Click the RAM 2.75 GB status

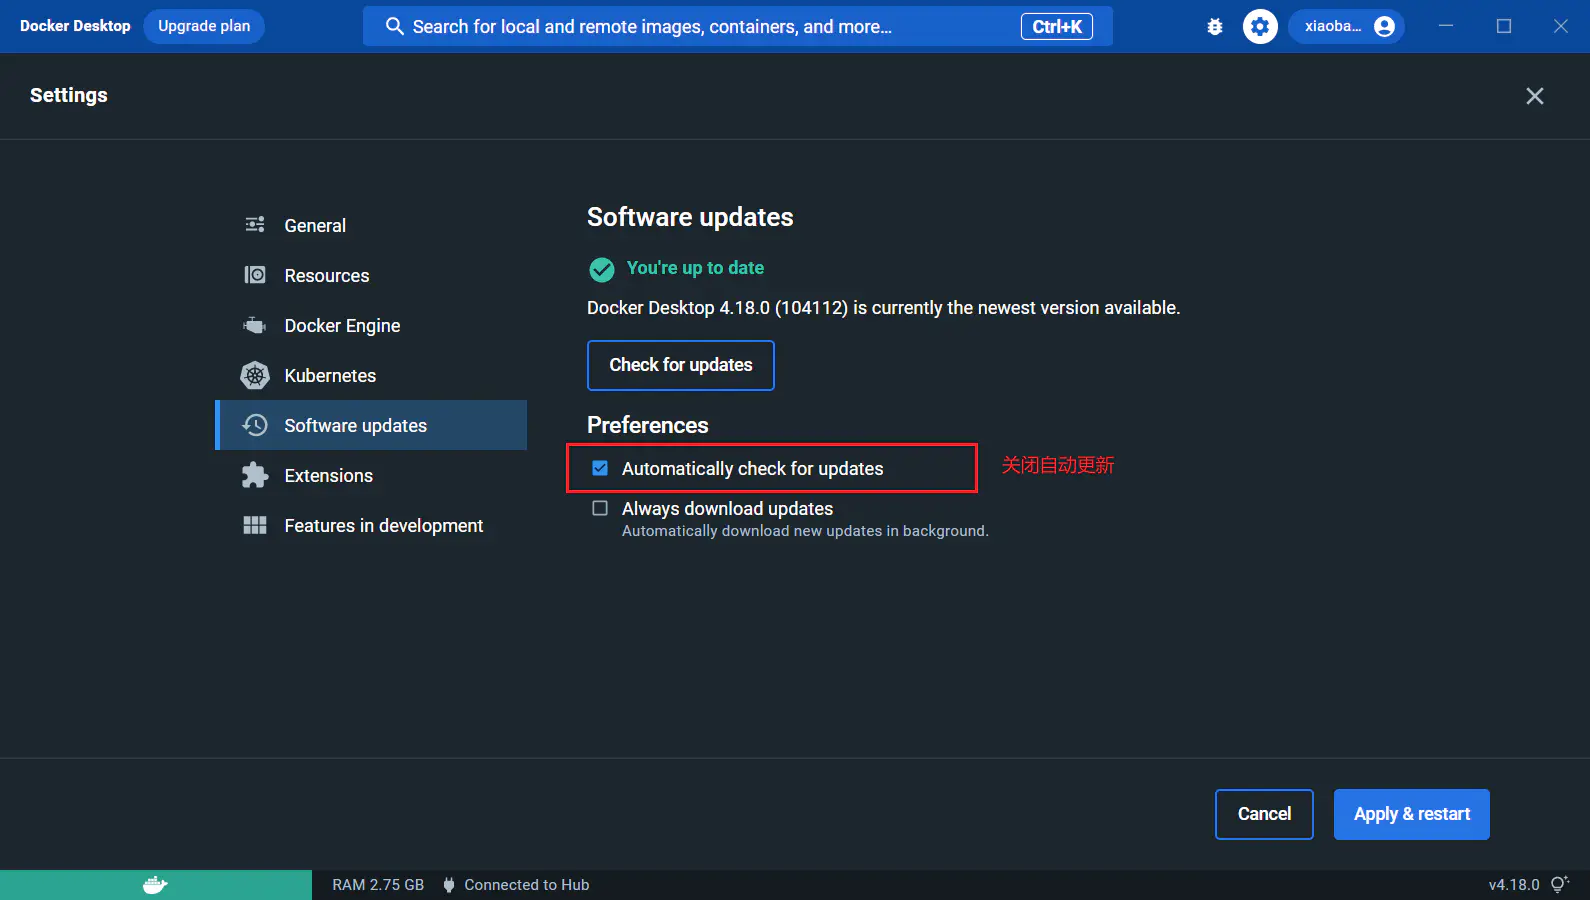point(378,885)
